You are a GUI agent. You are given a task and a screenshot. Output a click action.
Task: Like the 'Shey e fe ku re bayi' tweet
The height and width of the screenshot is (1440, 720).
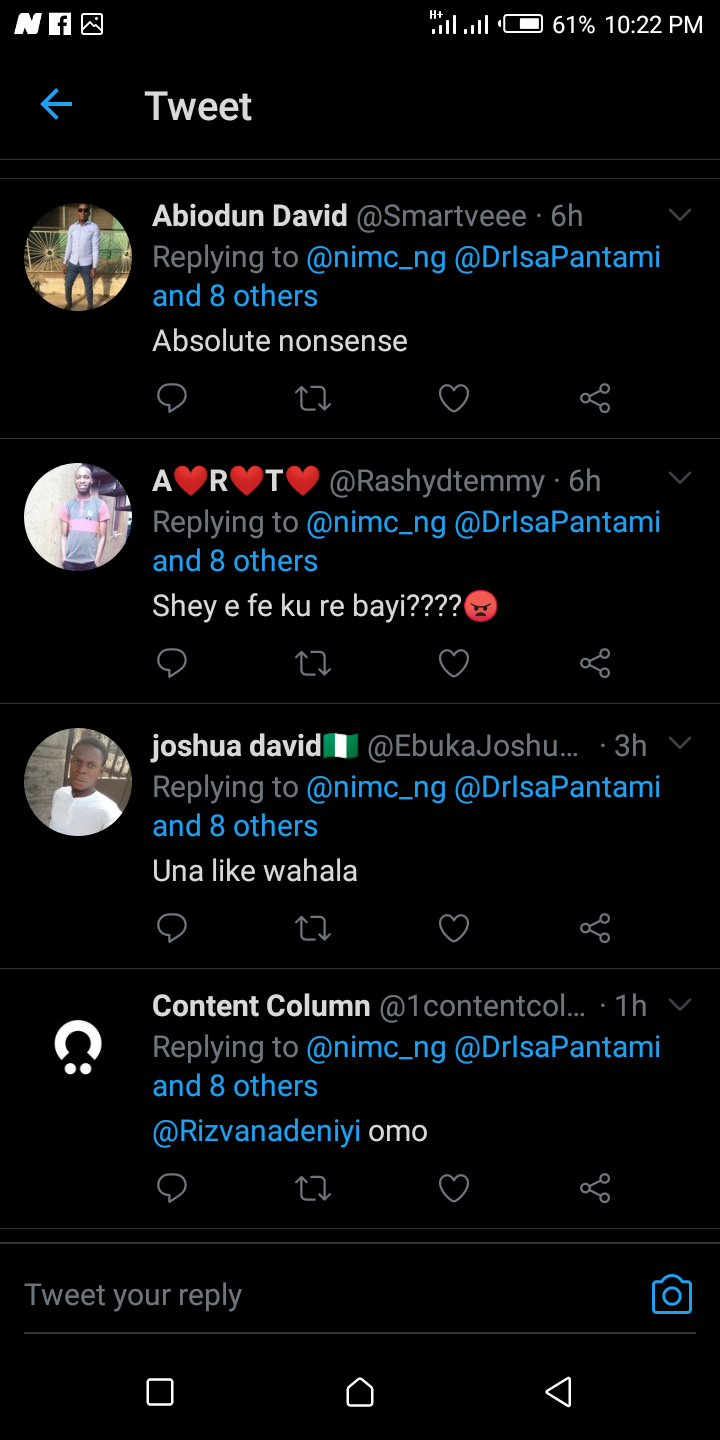(x=454, y=663)
